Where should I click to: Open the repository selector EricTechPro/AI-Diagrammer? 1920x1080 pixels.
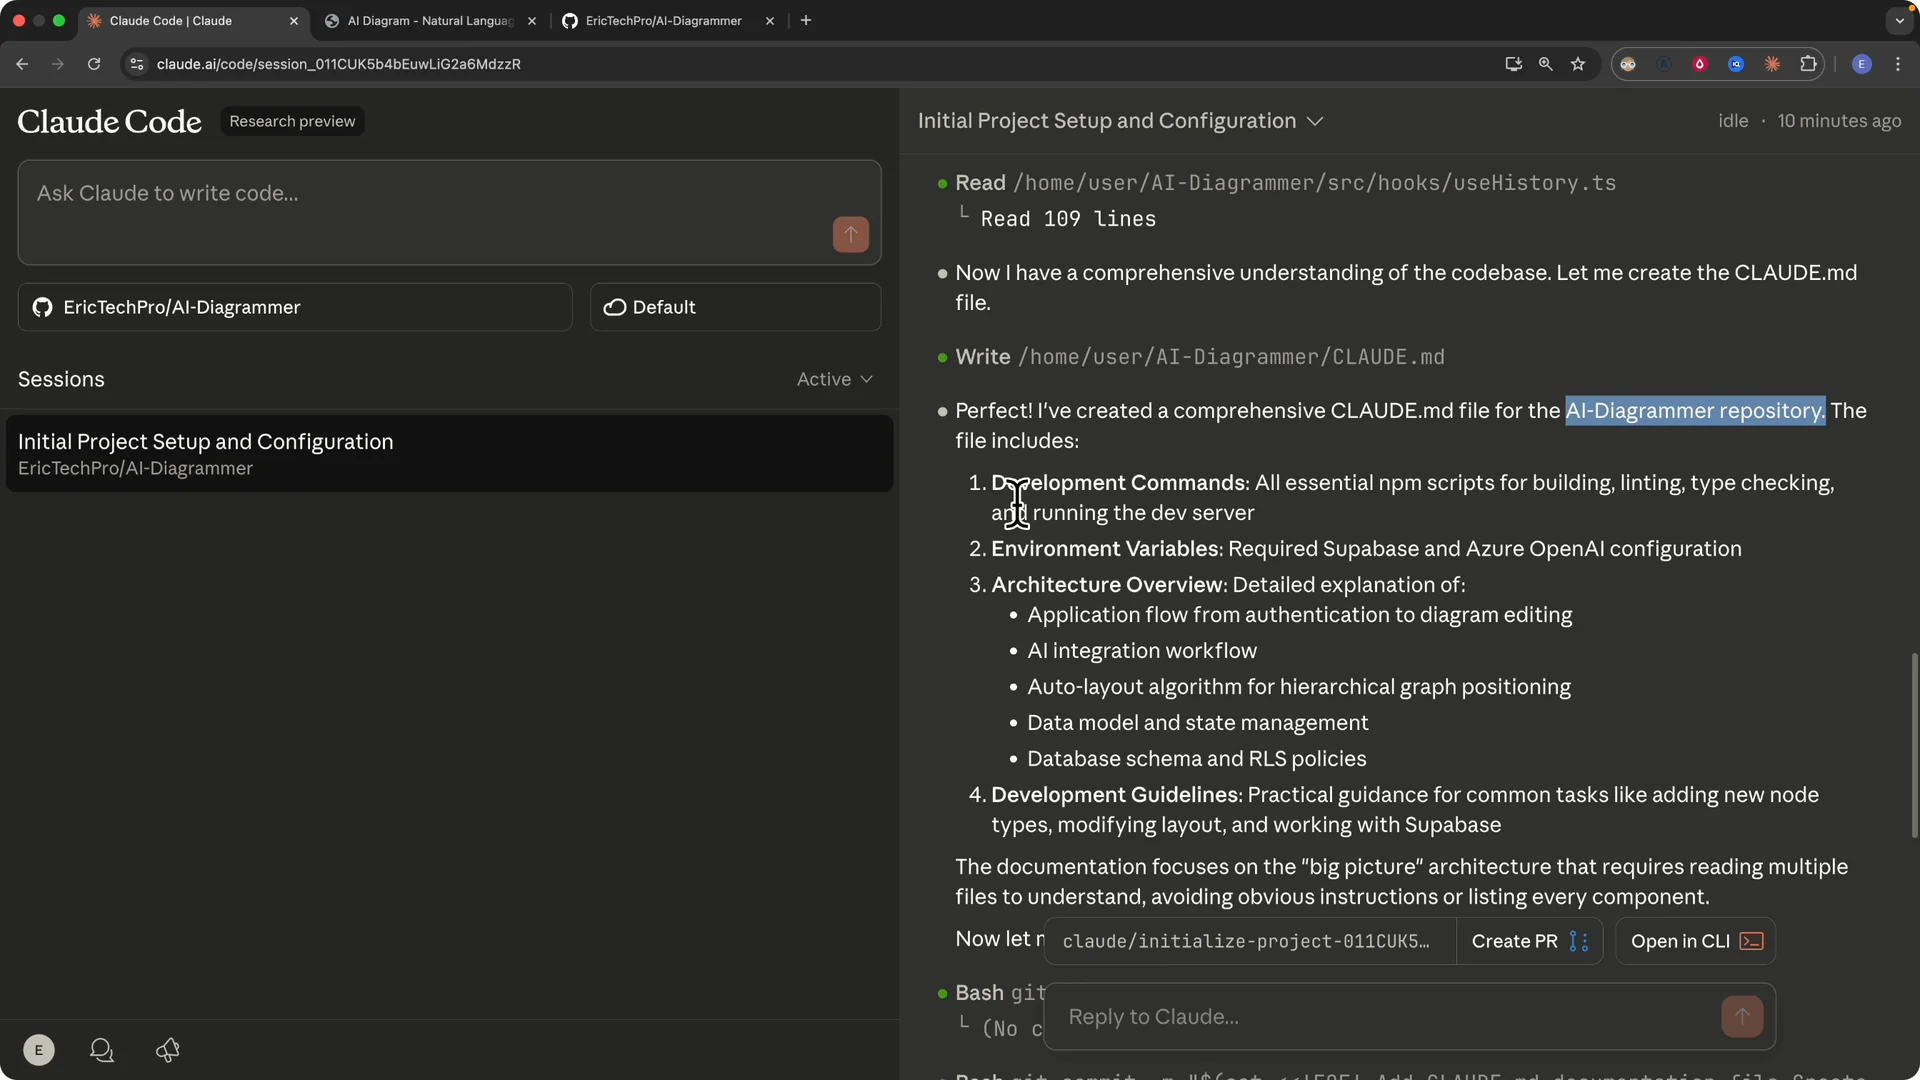tap(295, 307)
